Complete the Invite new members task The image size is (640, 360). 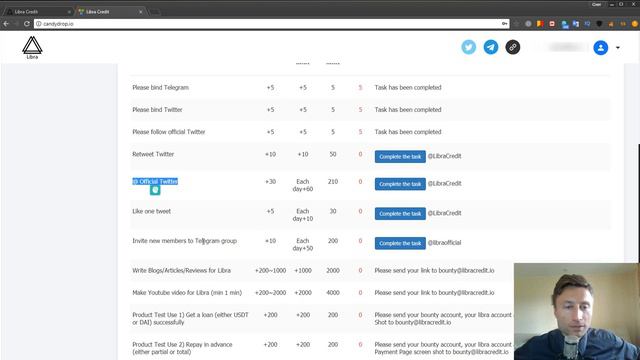click(x=400, y=243)
